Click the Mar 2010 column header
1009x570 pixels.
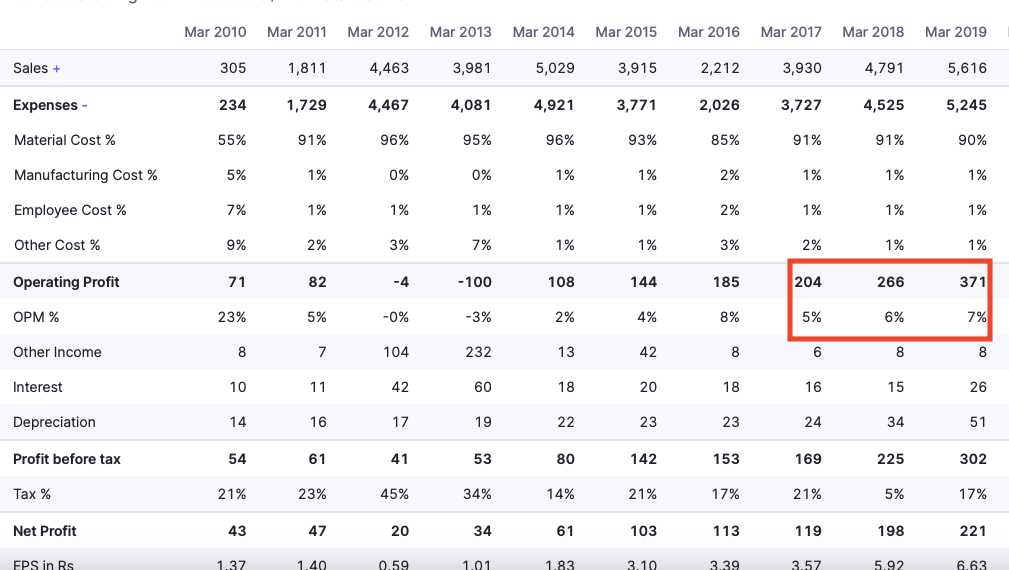[x=215, y=32]
